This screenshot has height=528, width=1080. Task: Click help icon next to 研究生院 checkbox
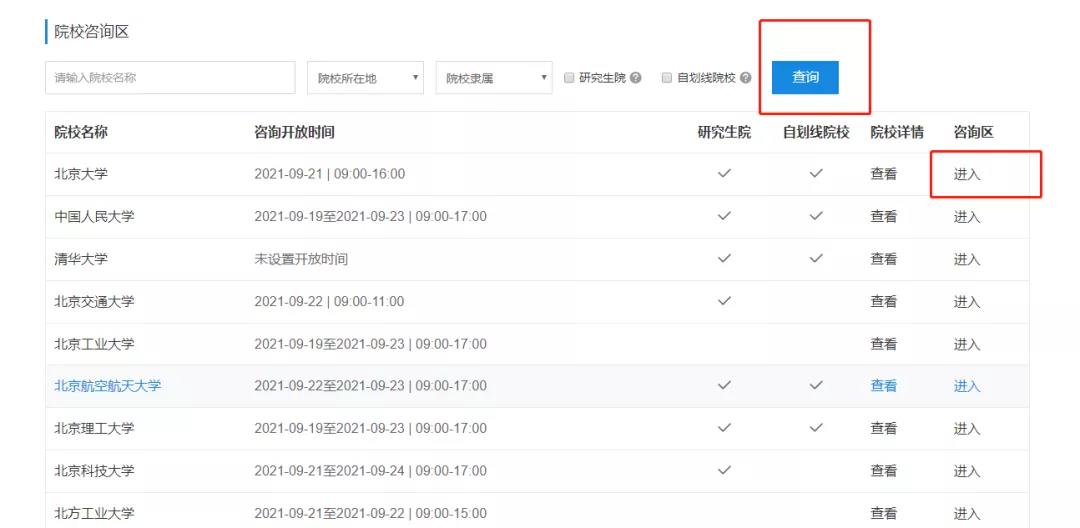(x=636, y=78)
